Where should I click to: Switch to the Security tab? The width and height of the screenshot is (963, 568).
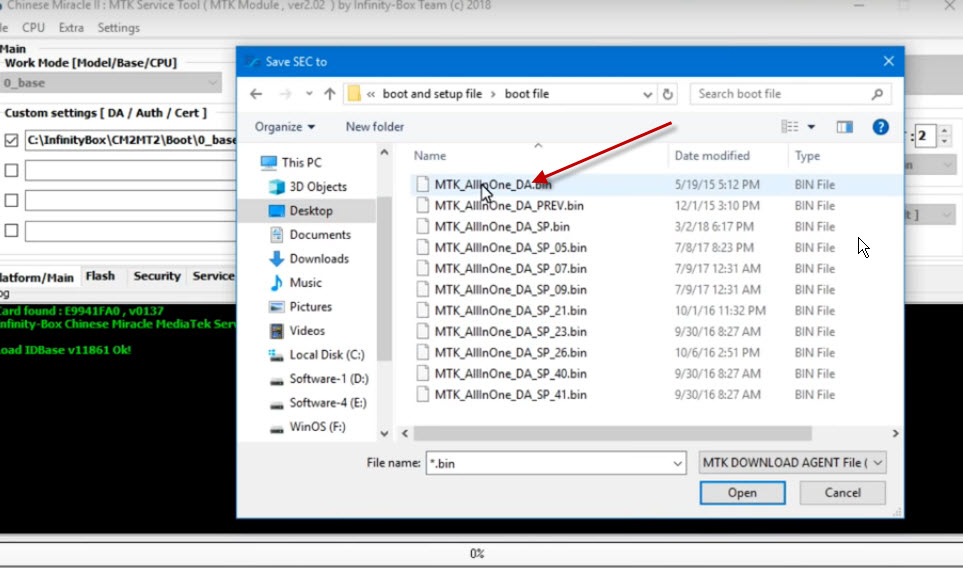coord(157,276)
